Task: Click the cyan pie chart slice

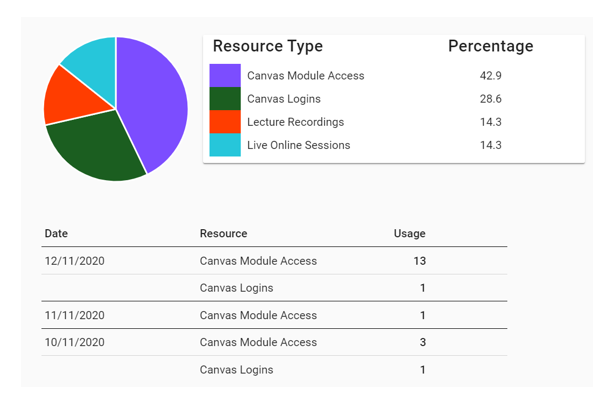Action: (x=92, y=58)
